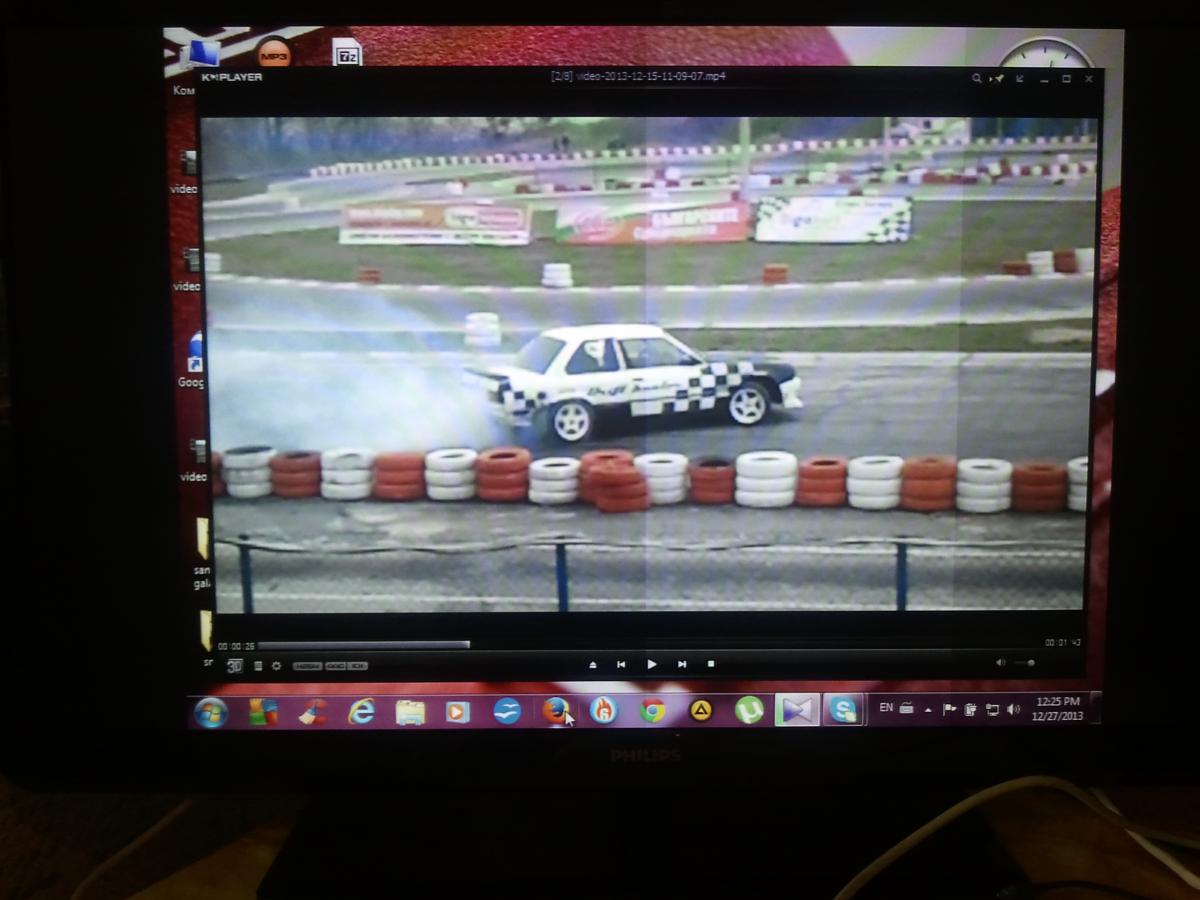
Task: Click the search icon in title bar
Action: pyautogui.click(x=977, y=78)
